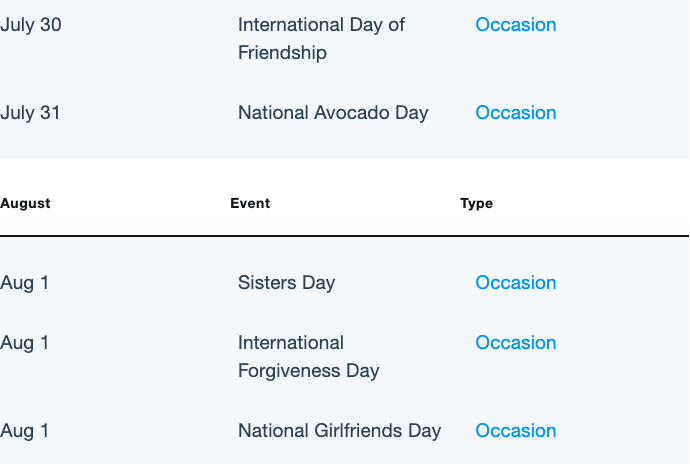Click the August column header
This screenshot has height=464, width=690.
click(25, 203)
